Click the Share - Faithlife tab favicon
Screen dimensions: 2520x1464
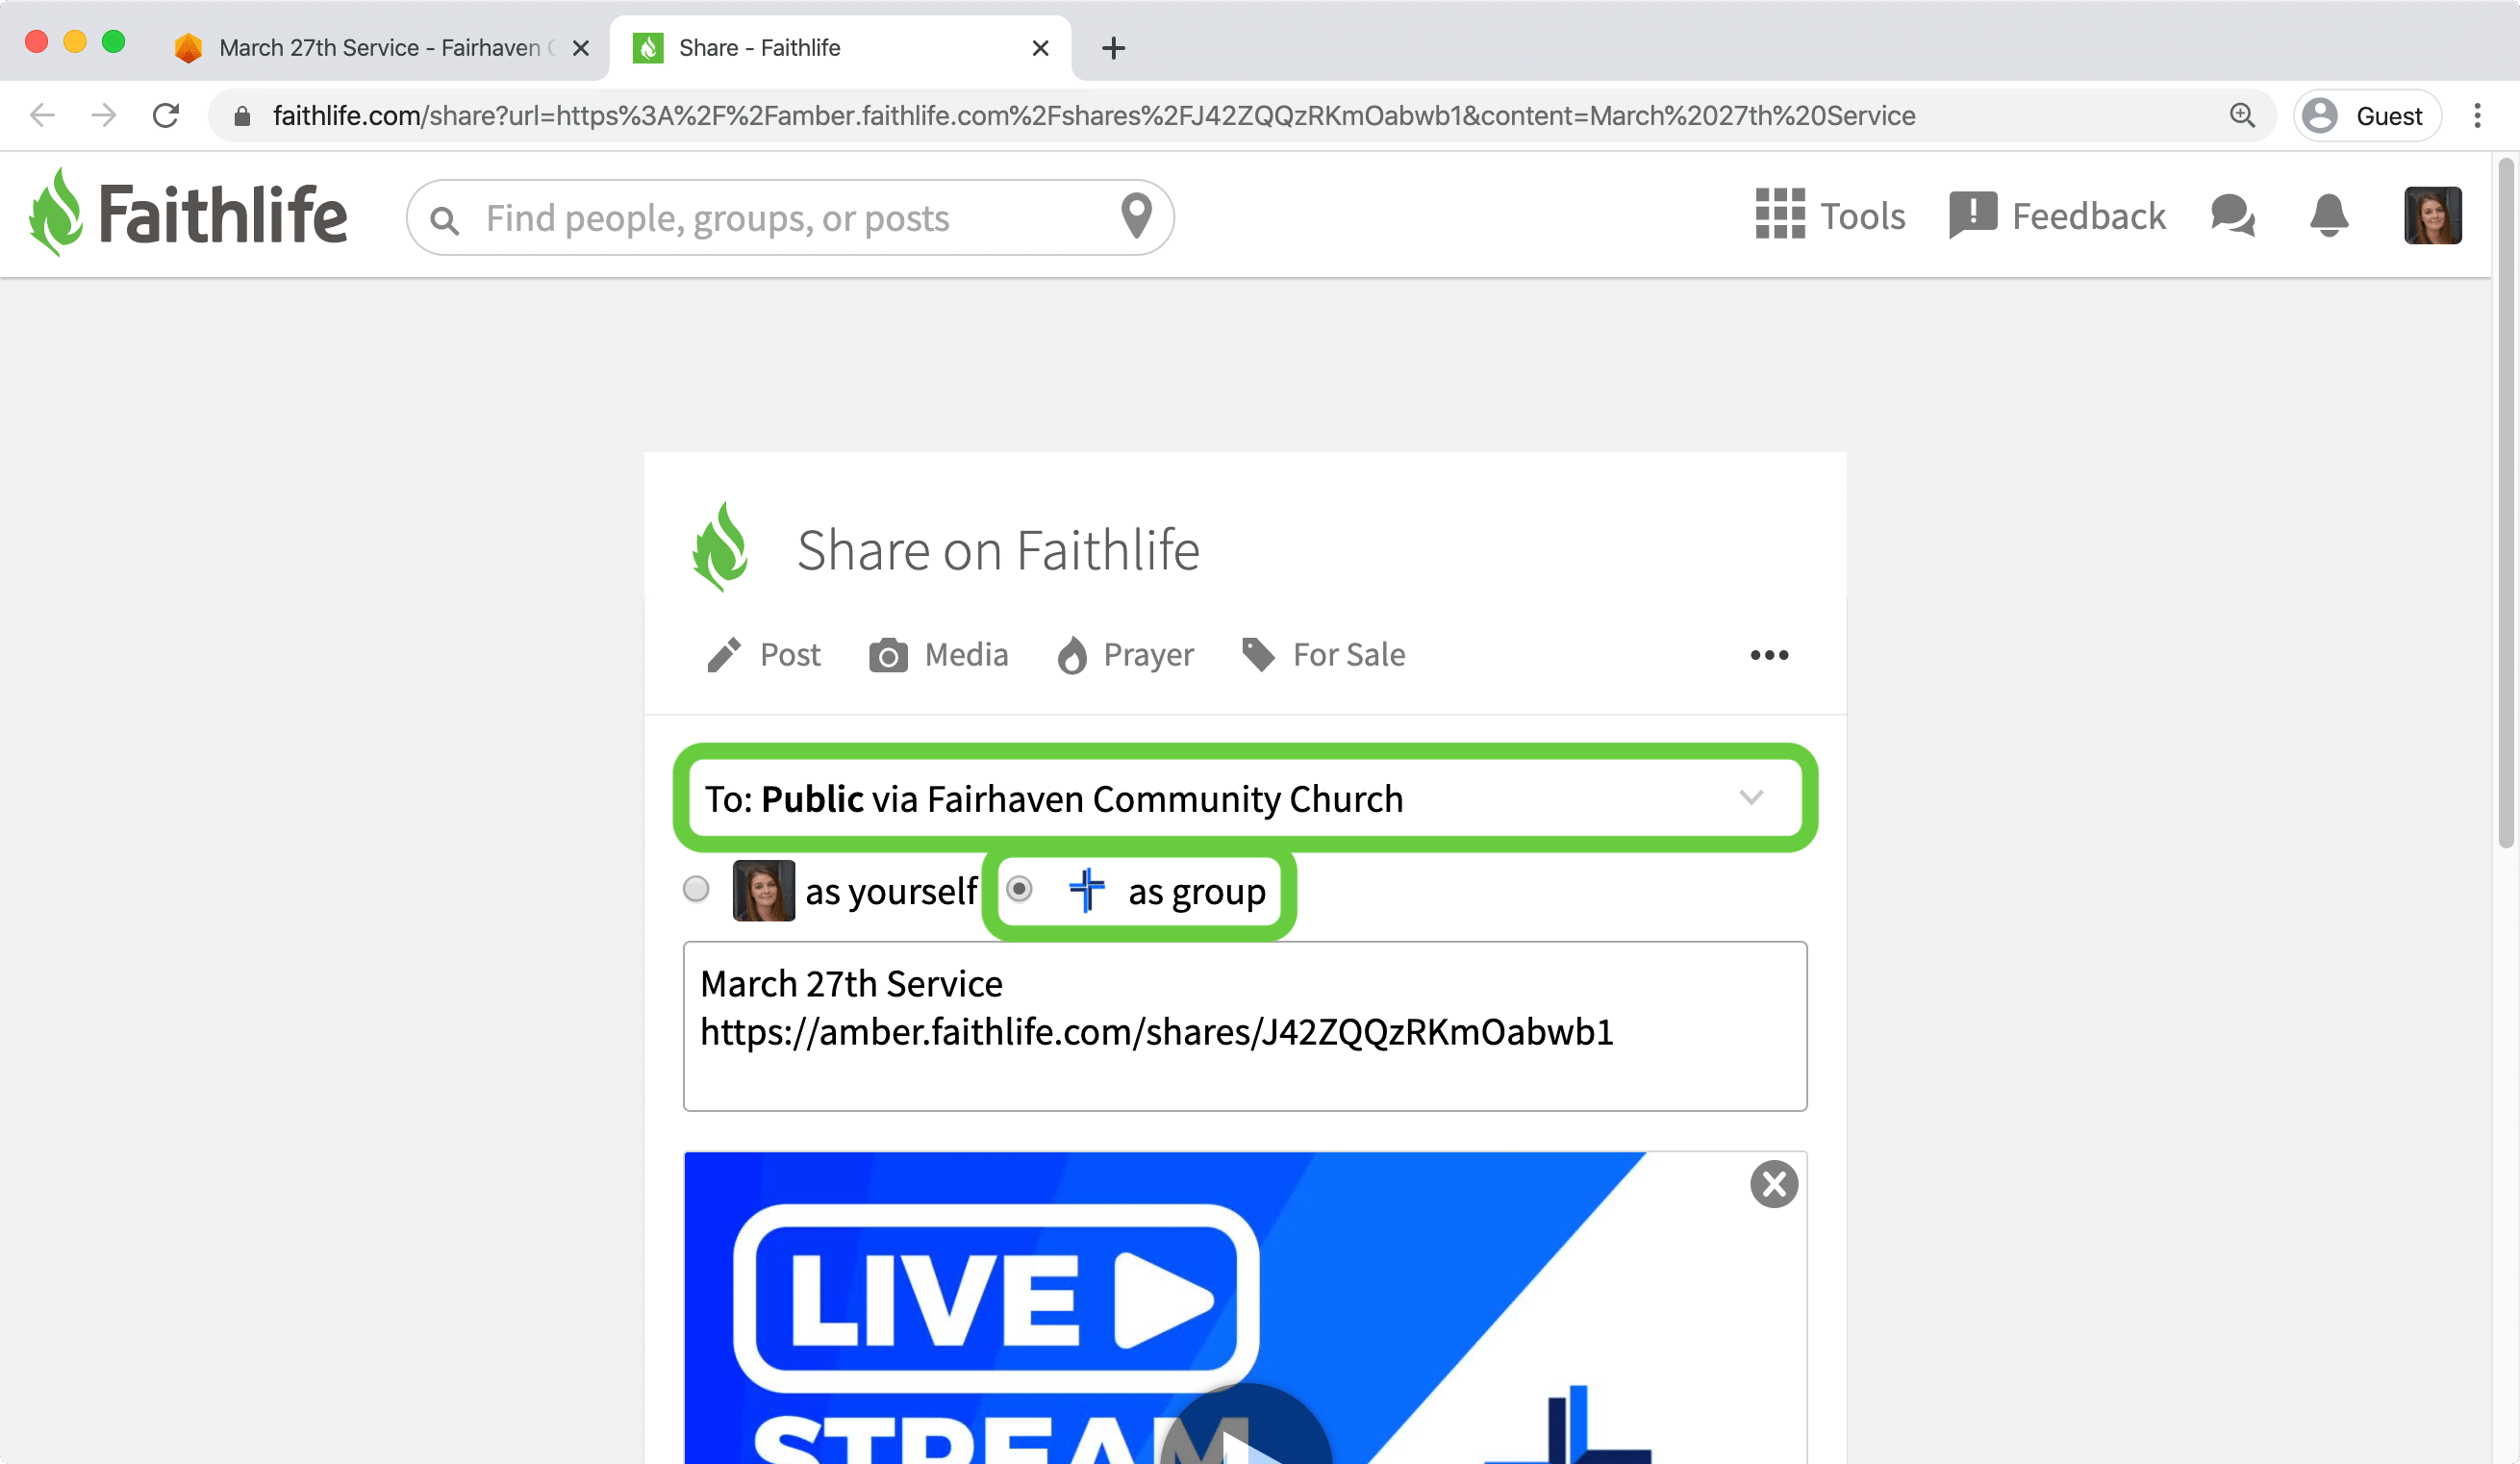(x=648, y=47)
